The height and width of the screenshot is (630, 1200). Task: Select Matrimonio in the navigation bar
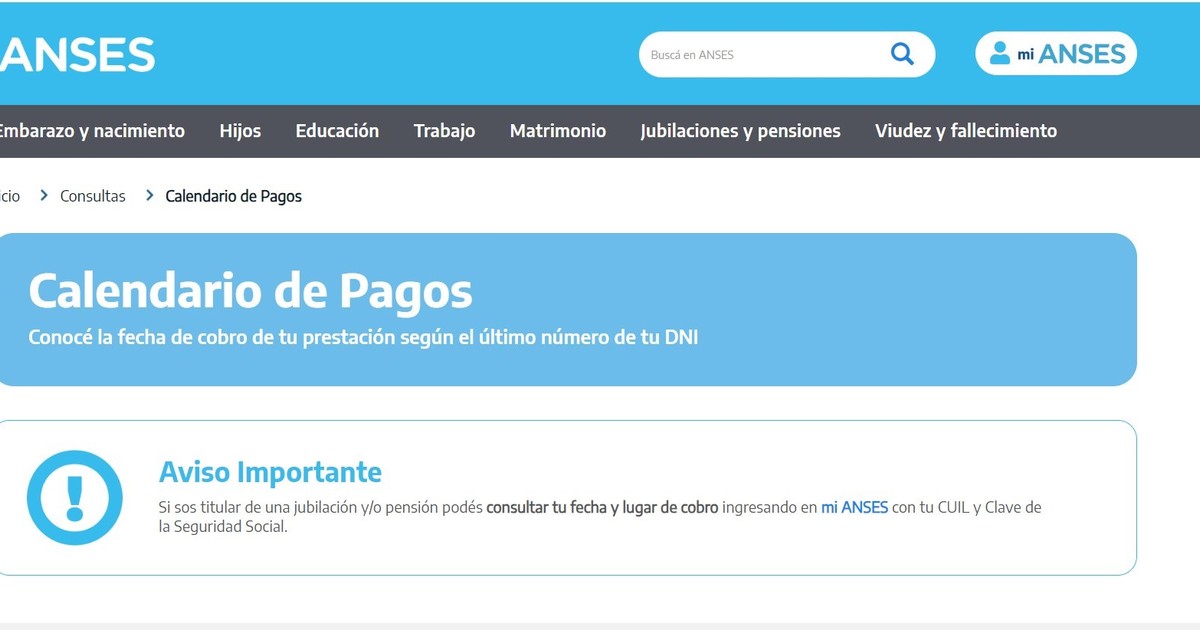coord(557,131)
